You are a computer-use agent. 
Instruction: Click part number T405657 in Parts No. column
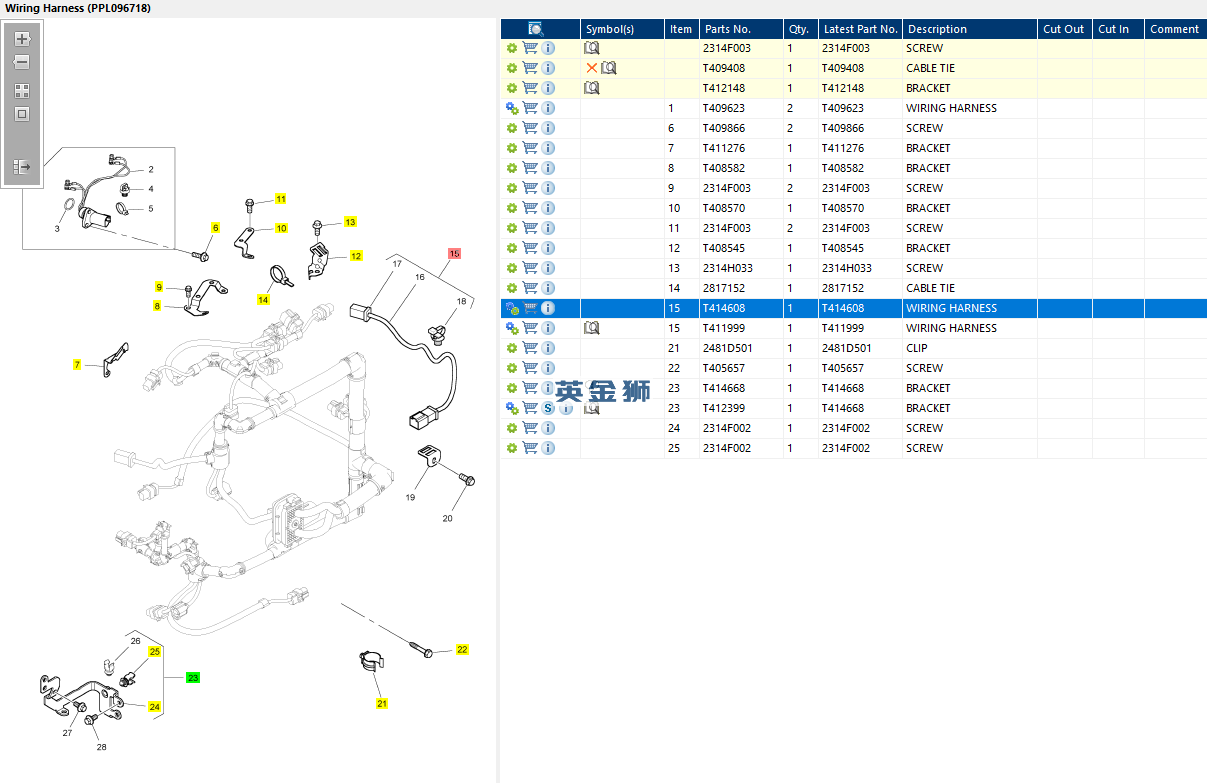[x=723, y=368]
